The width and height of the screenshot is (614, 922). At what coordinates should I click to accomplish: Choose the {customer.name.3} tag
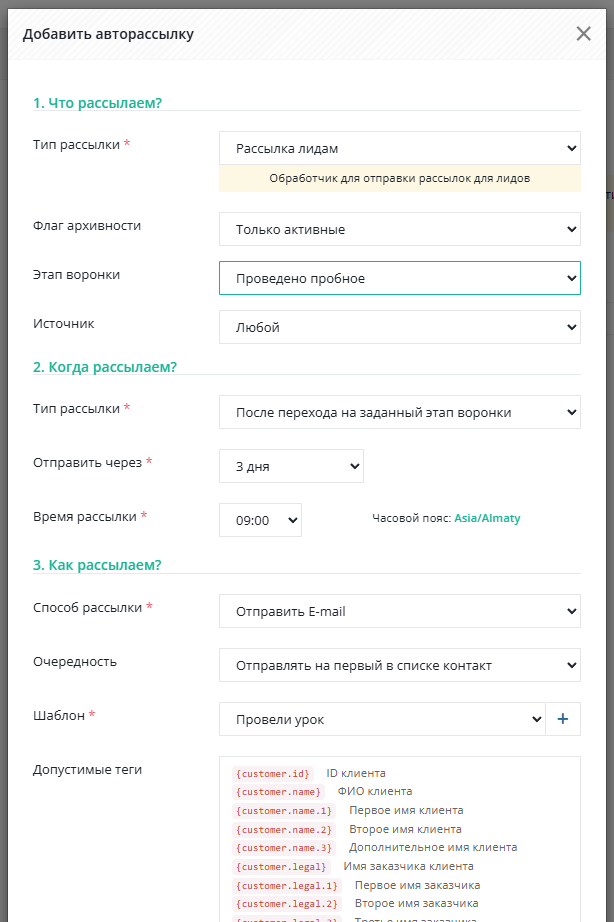[285, 848]
